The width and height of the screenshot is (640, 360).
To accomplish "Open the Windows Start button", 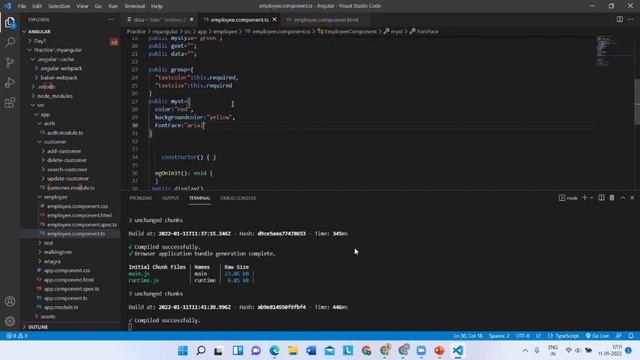I will tap(183, 351).
